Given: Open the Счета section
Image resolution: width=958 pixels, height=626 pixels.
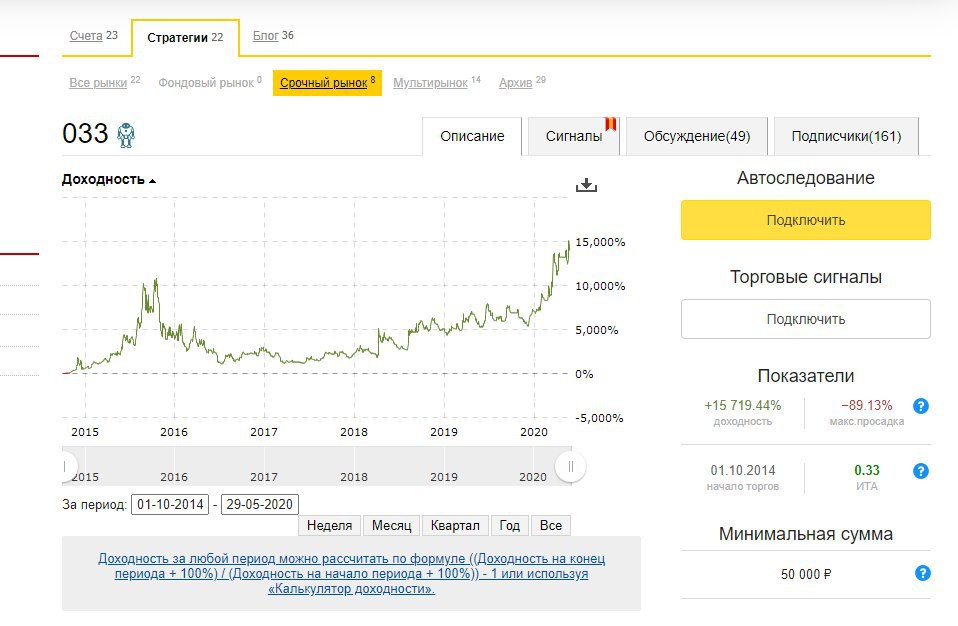Looking at the screenshot, I should click(x=86, y=36).
